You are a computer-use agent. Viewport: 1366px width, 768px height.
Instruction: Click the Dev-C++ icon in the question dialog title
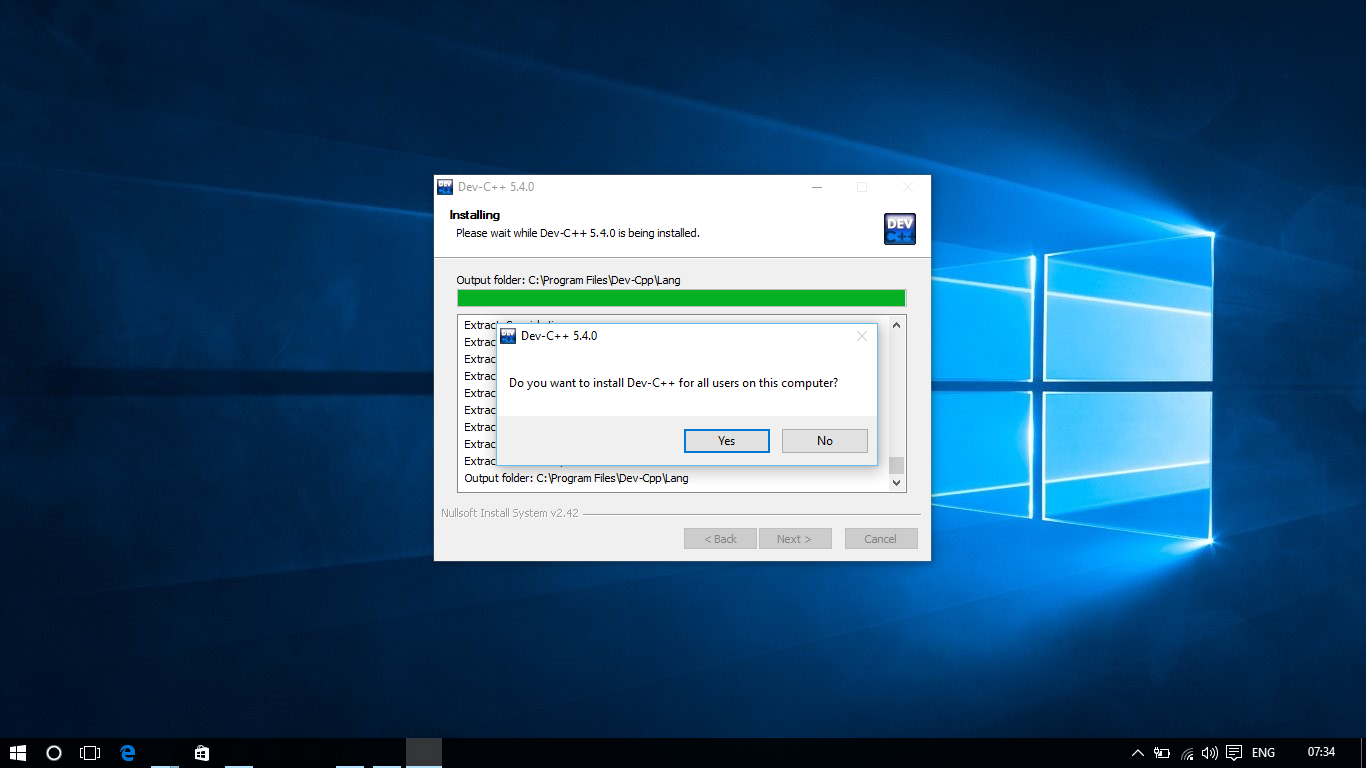508,336
